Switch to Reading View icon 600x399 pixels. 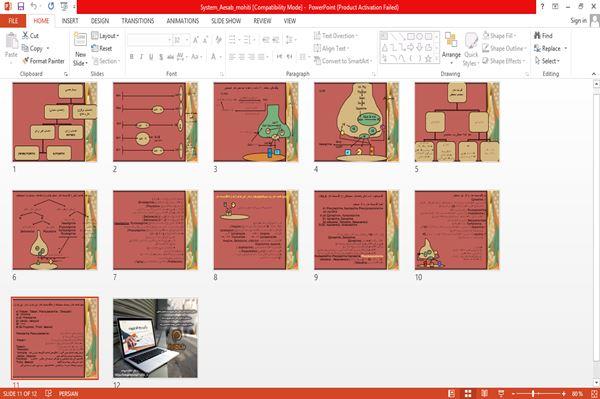(x=484, y=393)
